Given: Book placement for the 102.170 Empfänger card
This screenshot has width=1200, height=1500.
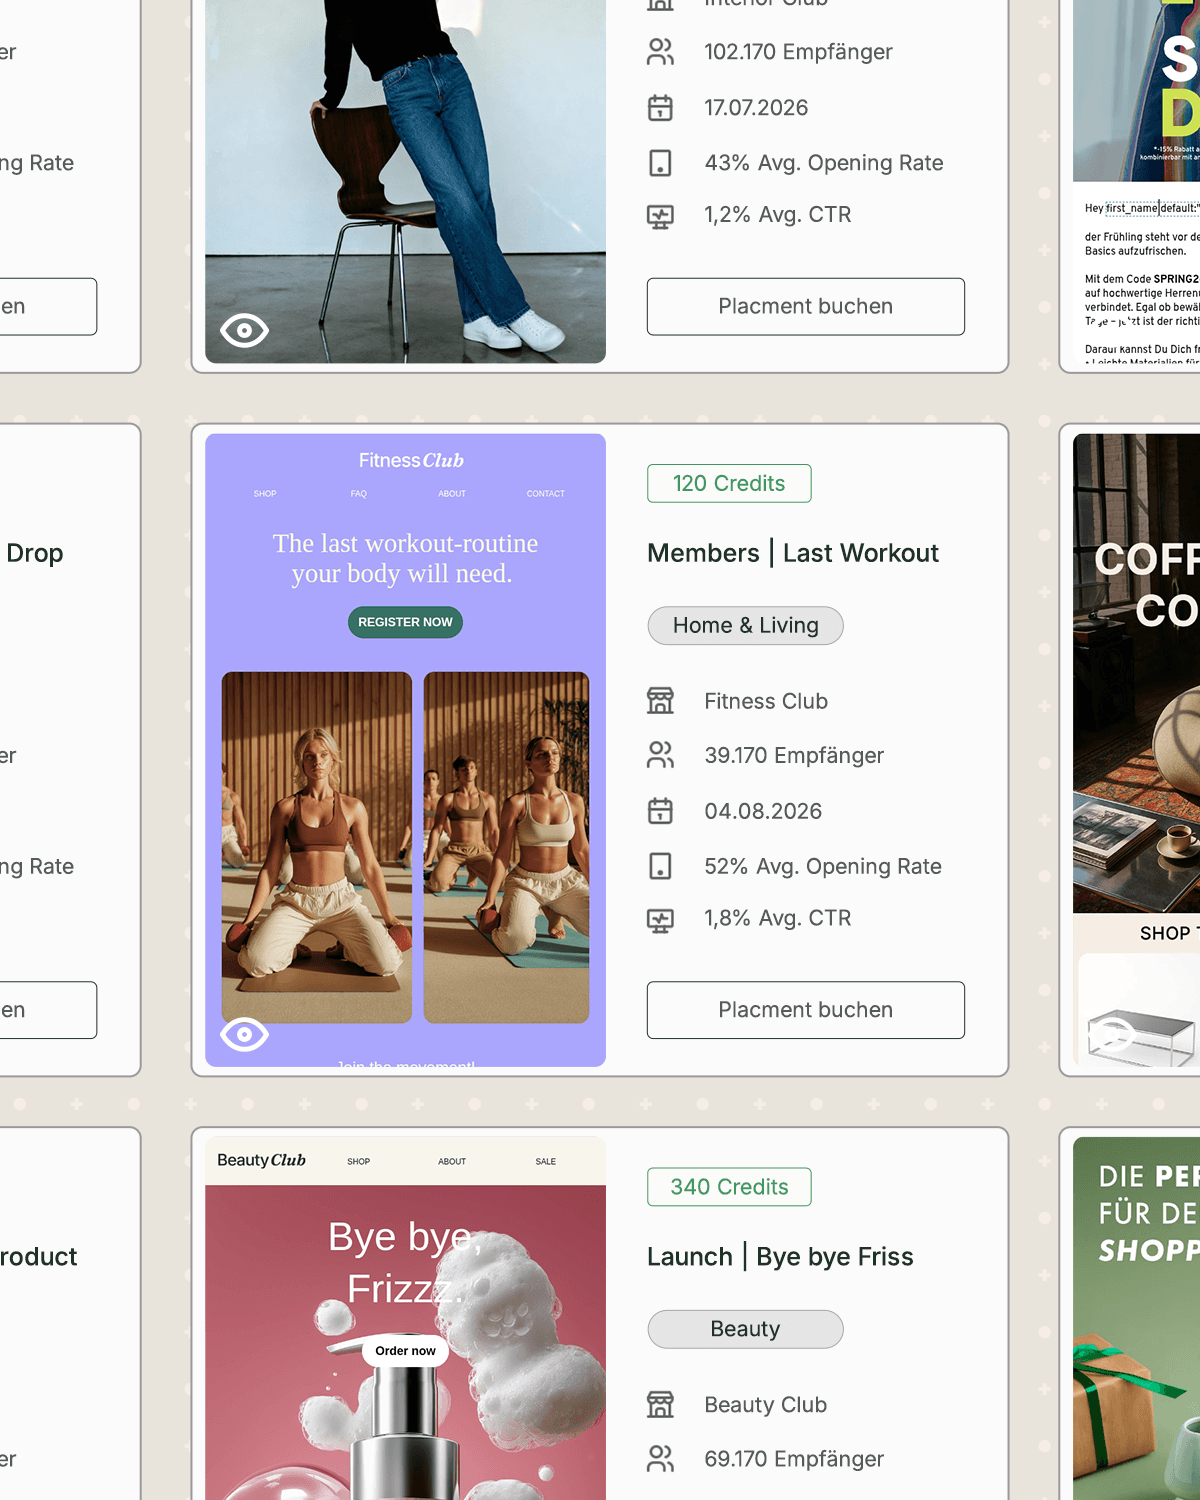Looking at the screenshot, I should pyautogui.click(x=806, y=306).
